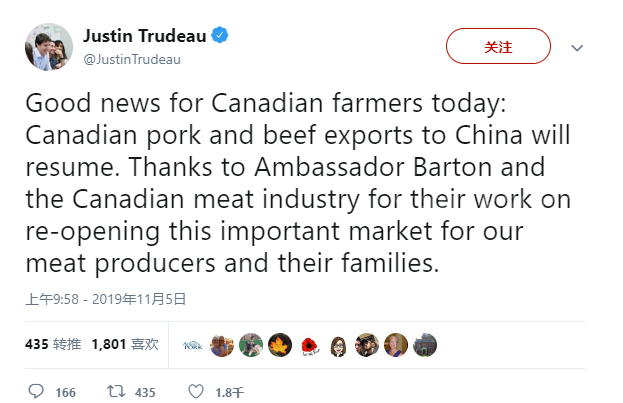
Task: View the 435 转推 retweets list
Action: click(53, 344)
